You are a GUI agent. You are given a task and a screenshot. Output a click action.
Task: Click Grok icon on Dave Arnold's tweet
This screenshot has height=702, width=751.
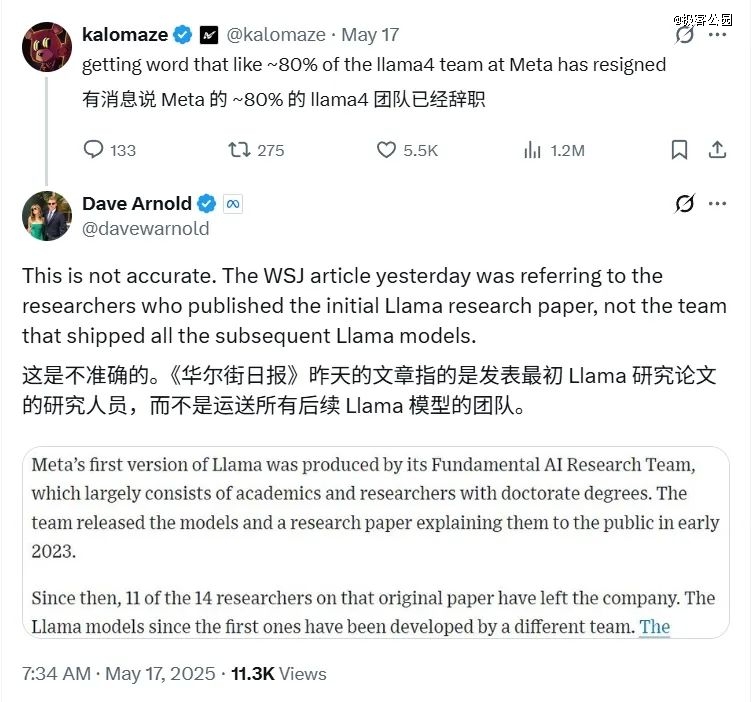[684, 204]
